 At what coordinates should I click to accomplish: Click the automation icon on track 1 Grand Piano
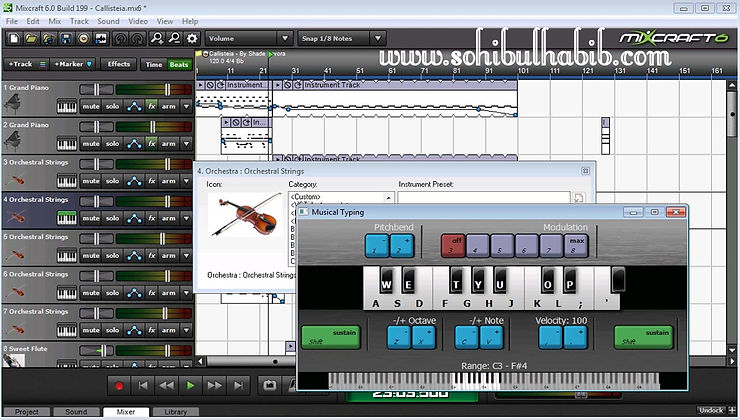(x=135, y=106)
